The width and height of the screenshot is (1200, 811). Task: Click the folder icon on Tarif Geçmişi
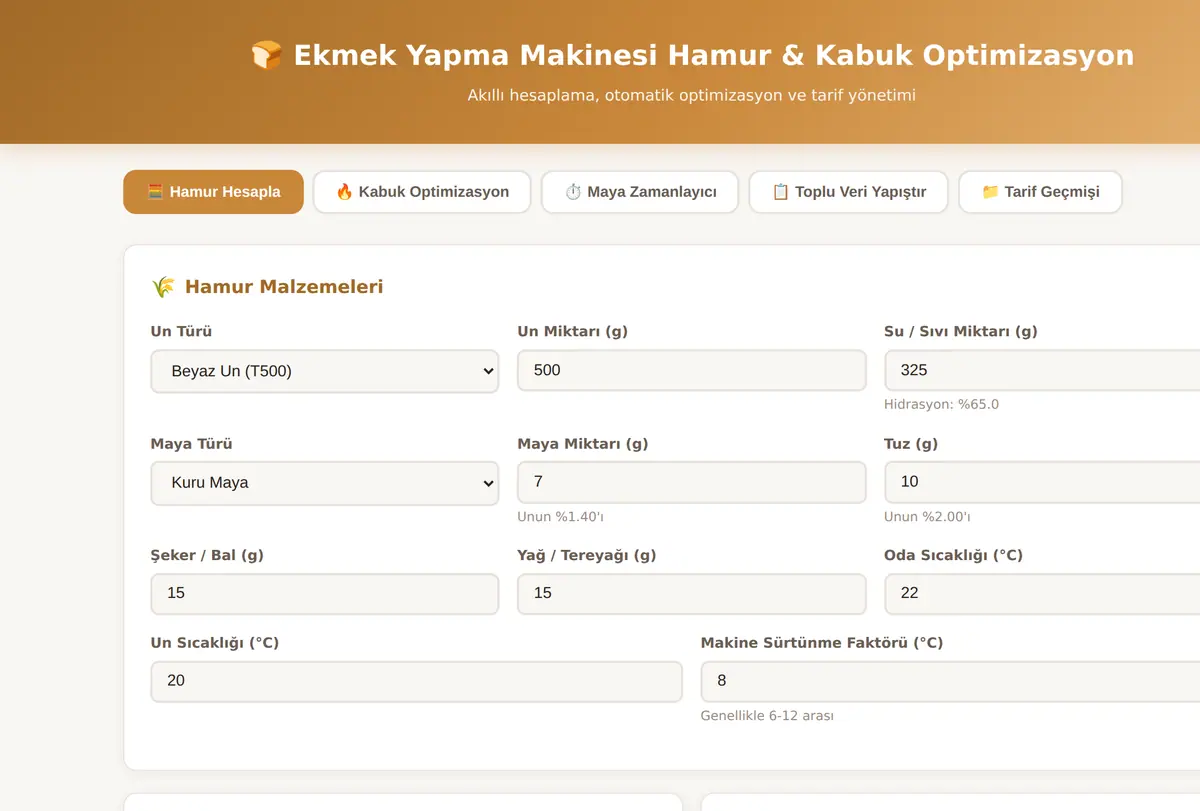click(990, 192)
